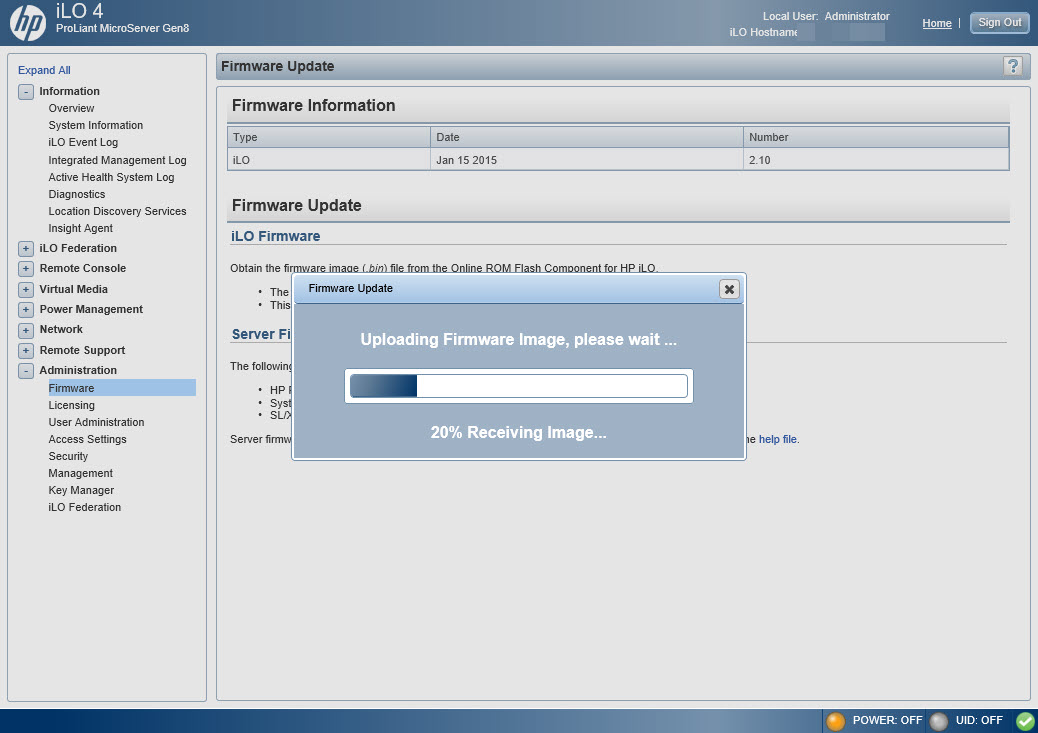Collapse the Administration tree section
1038x733 pixels.
[x=26, y=371]
